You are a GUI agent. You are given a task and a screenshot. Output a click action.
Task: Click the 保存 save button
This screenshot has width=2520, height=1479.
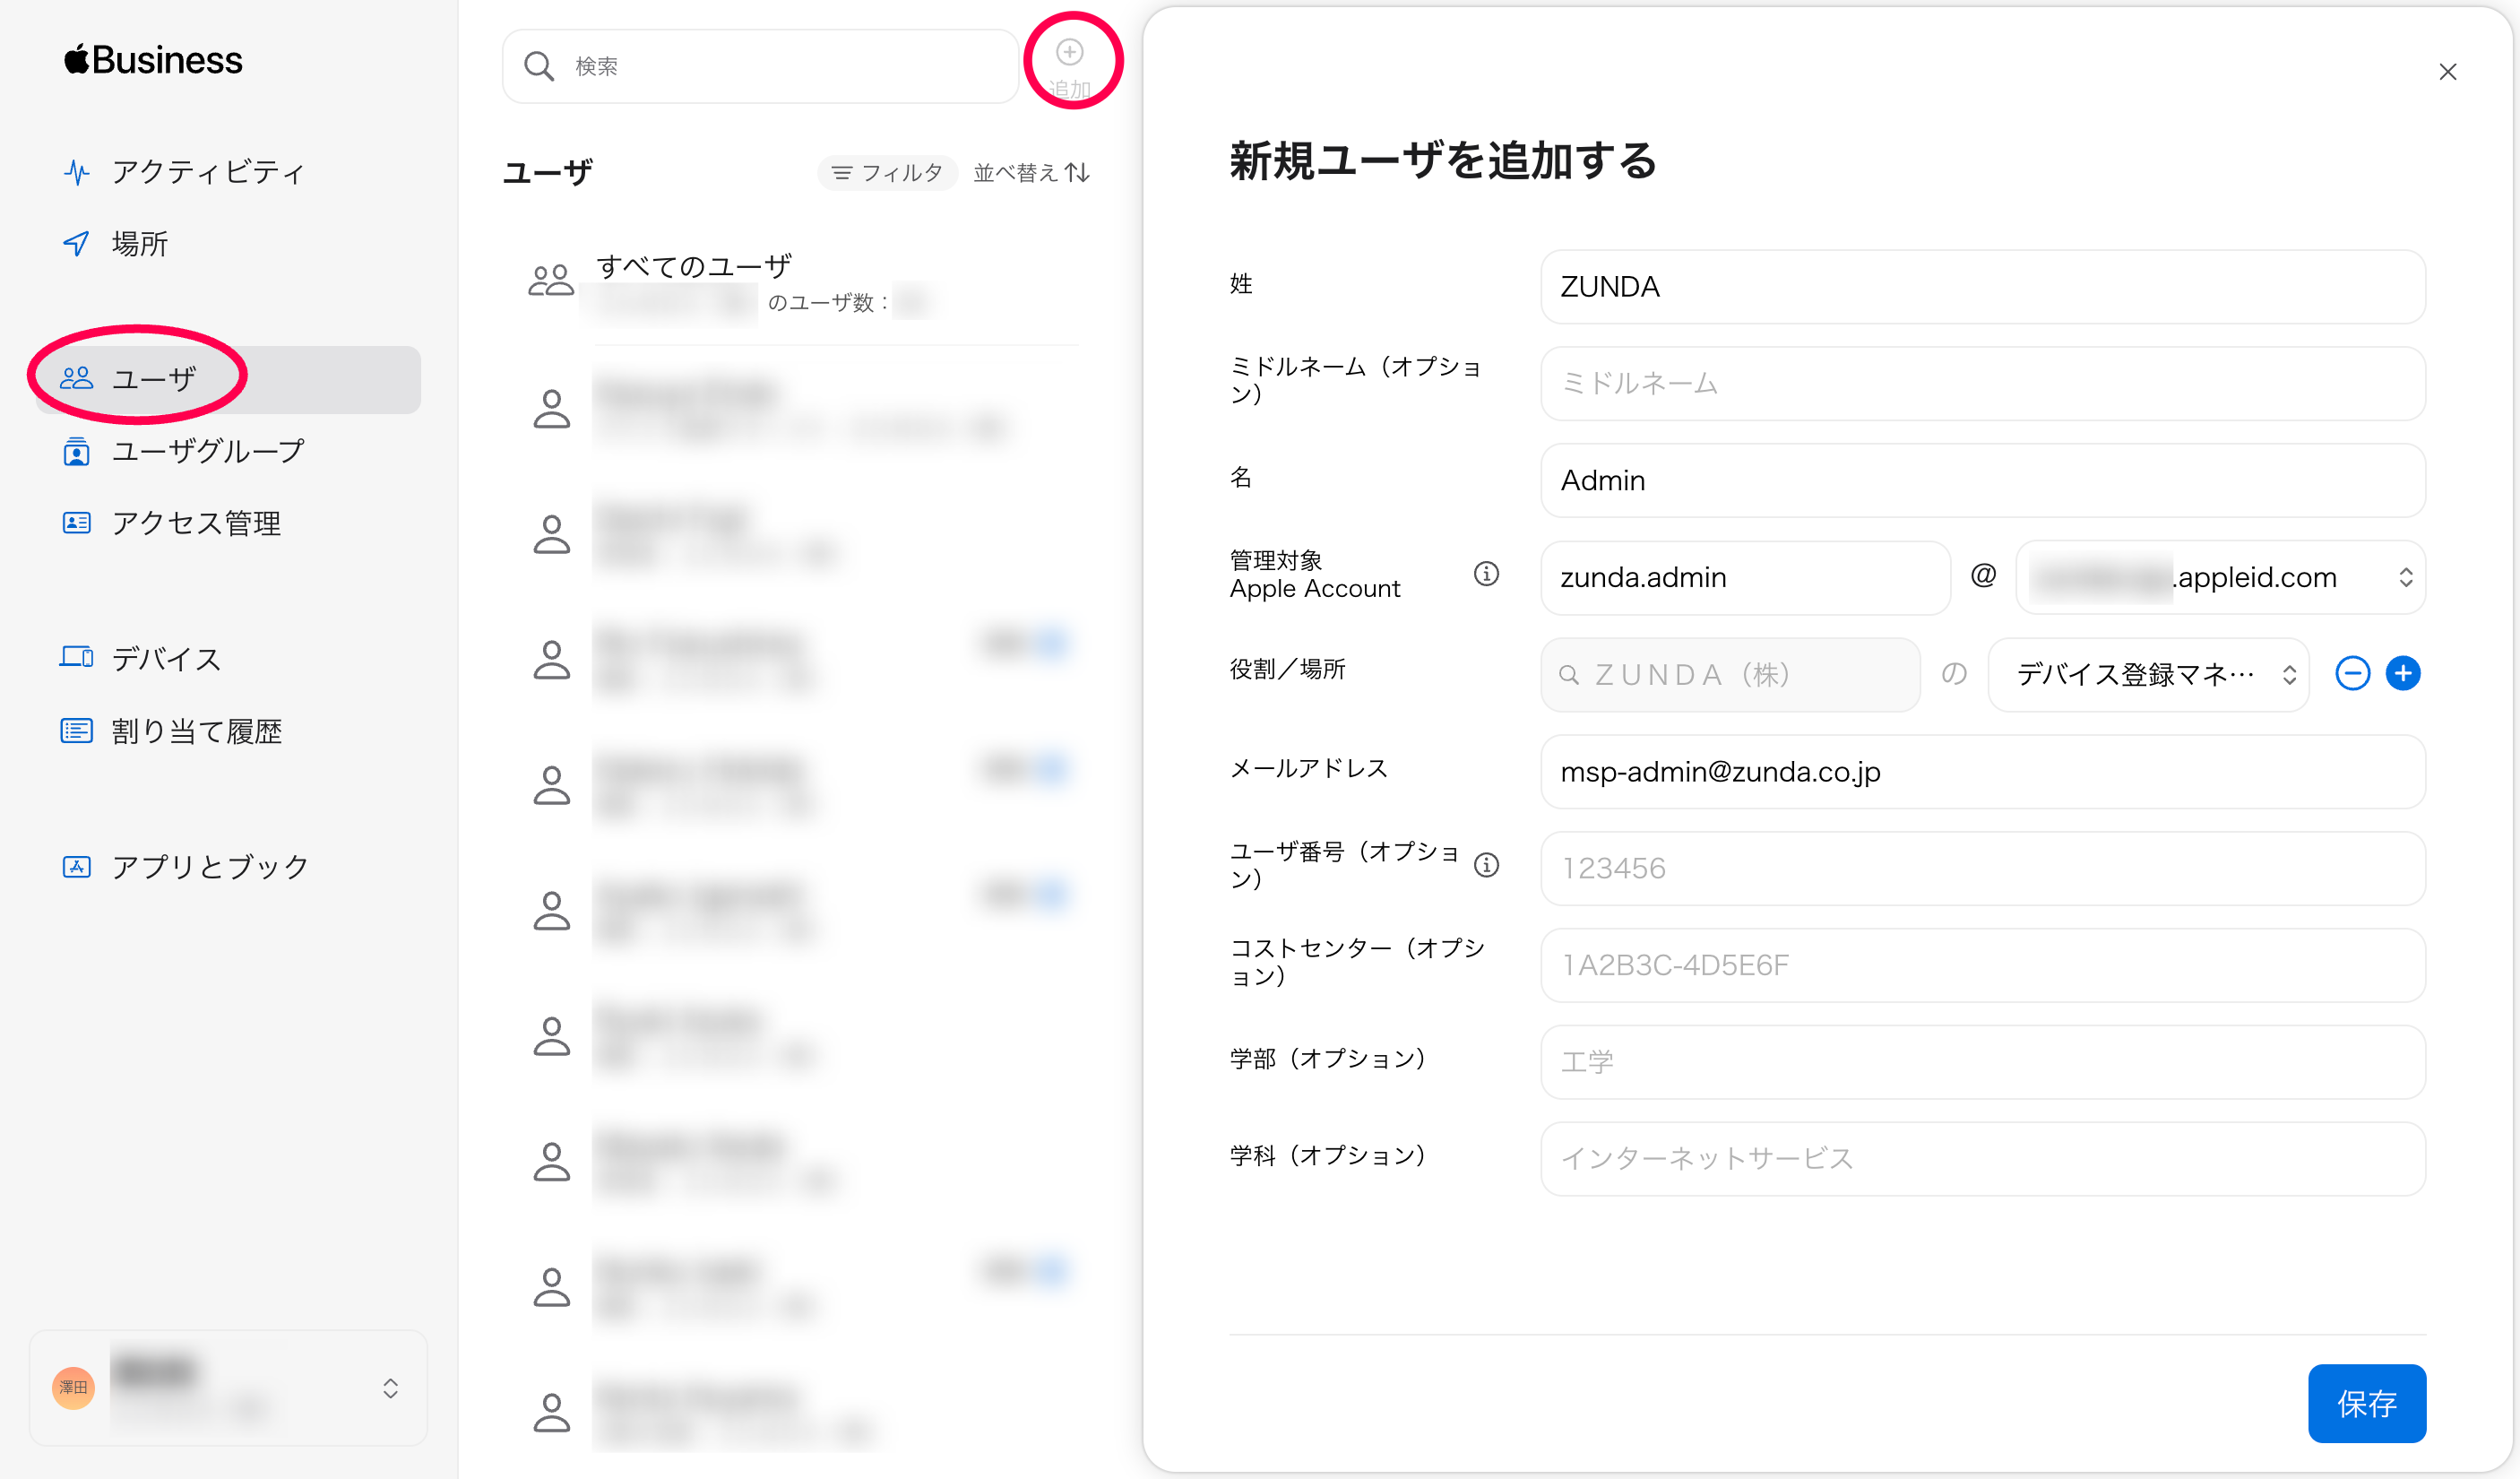(x=2365, y=1402)
